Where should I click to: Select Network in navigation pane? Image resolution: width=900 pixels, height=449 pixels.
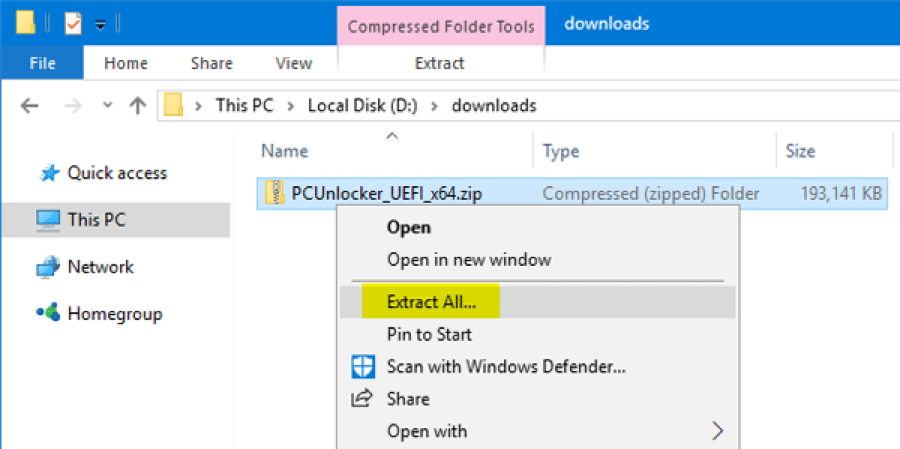(100, 267)
